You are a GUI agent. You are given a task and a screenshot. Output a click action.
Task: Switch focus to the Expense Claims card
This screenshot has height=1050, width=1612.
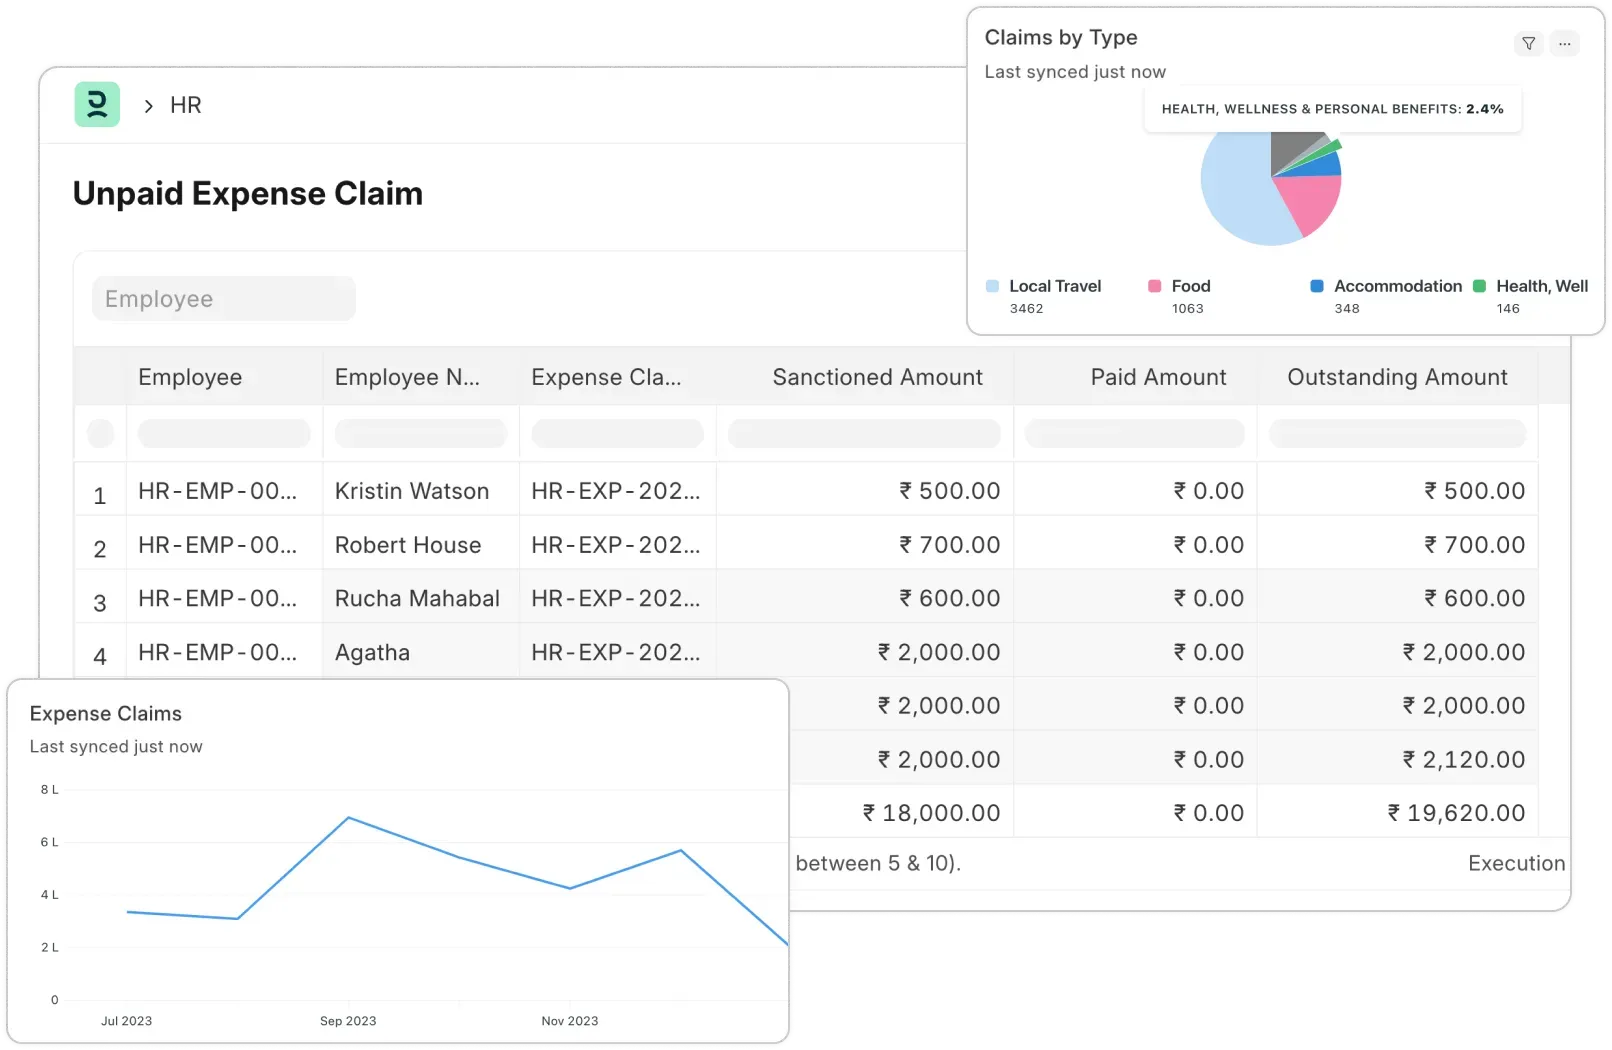[x=105, y=713]
